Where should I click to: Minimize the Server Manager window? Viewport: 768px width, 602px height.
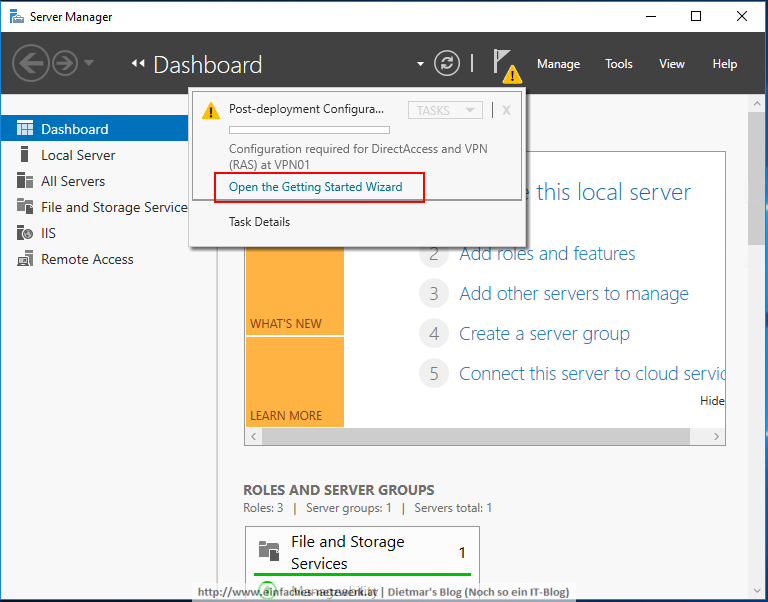(x=650, y=16)
